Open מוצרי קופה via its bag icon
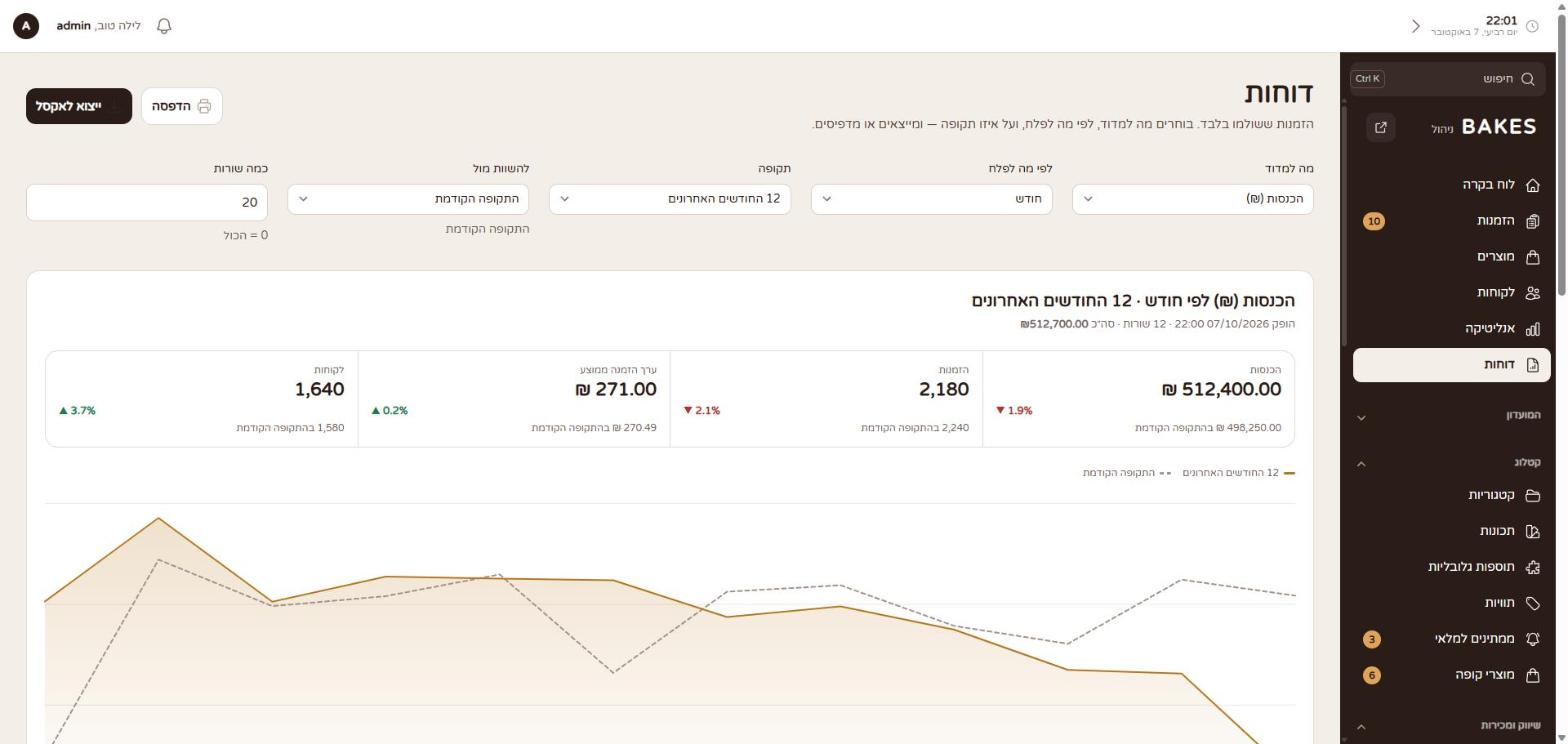 coord(1533,675)
